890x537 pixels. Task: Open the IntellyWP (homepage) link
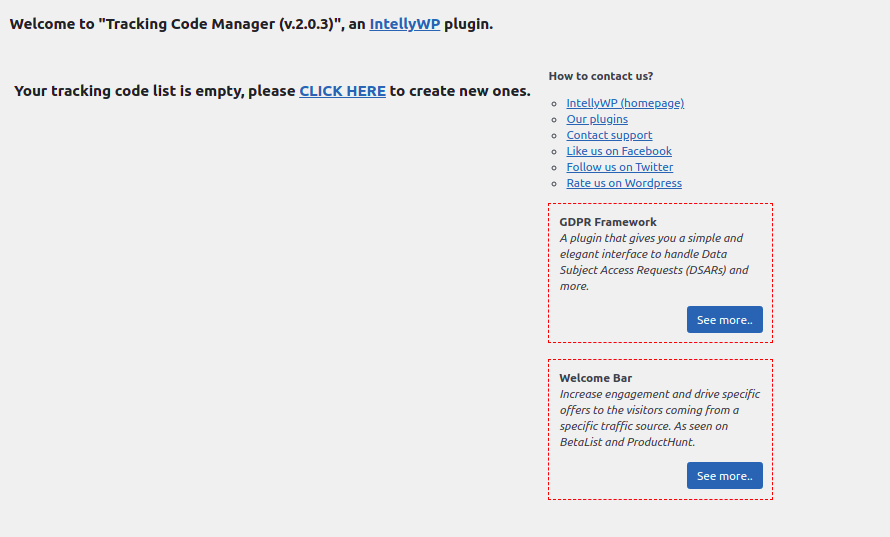pos(625,103)
